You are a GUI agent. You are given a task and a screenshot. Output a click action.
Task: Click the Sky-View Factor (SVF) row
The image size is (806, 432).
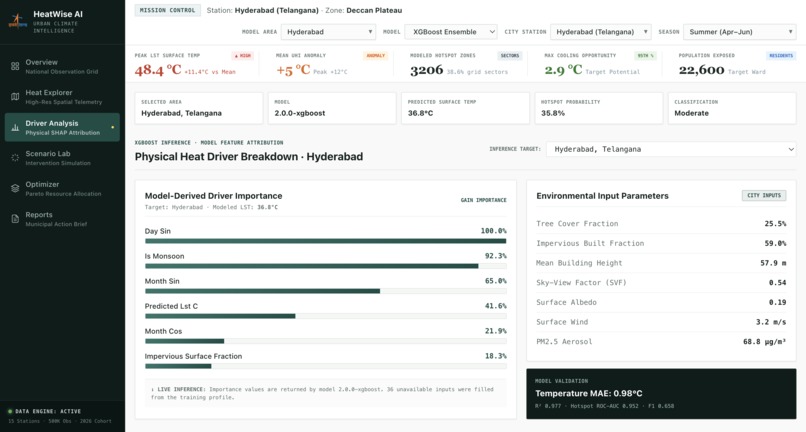click(661, 282)
